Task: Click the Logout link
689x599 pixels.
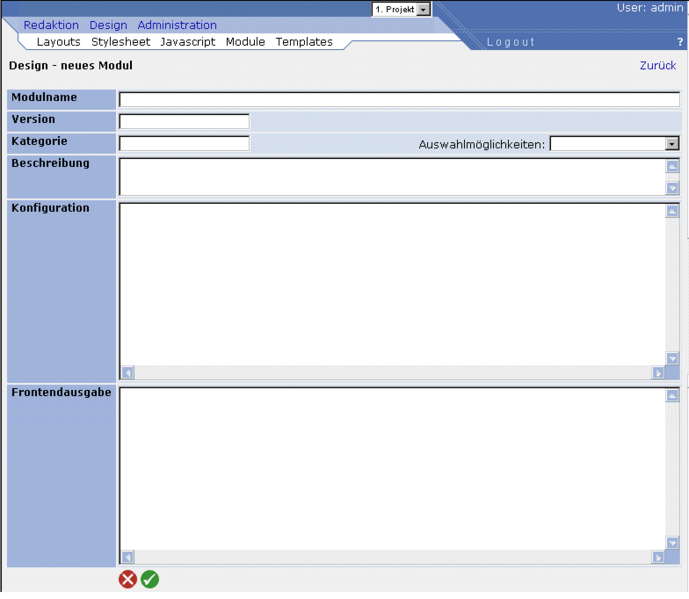Action: pos(511,42)
